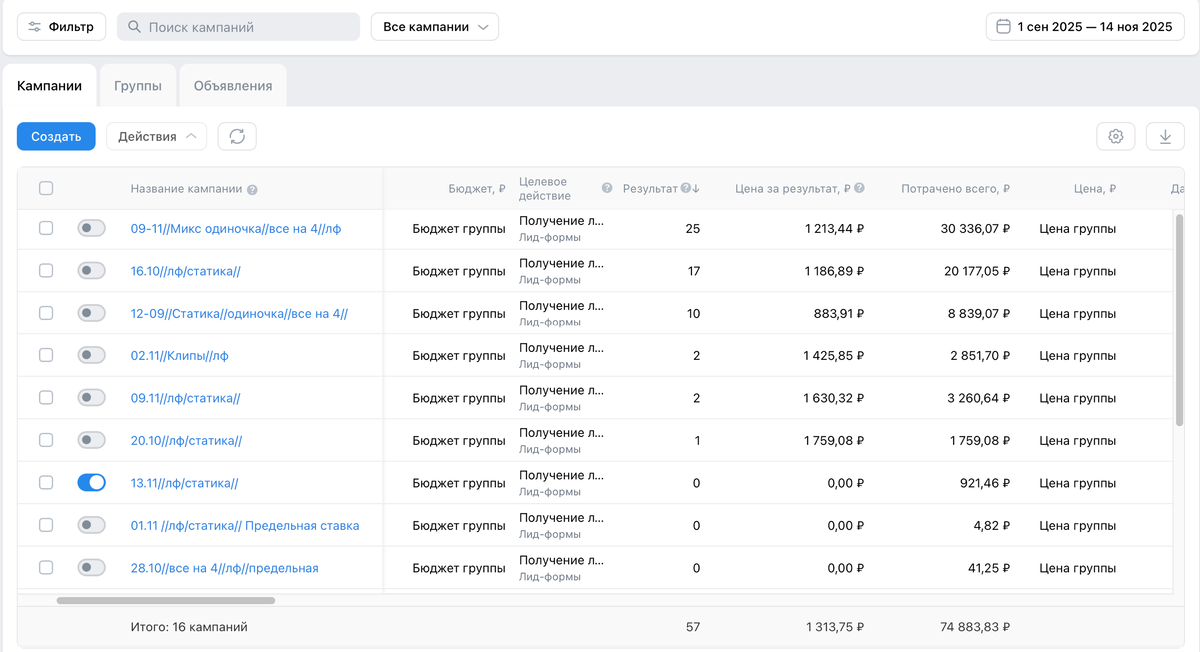
Task: Open table settings gear icon
Action: 1116,136
